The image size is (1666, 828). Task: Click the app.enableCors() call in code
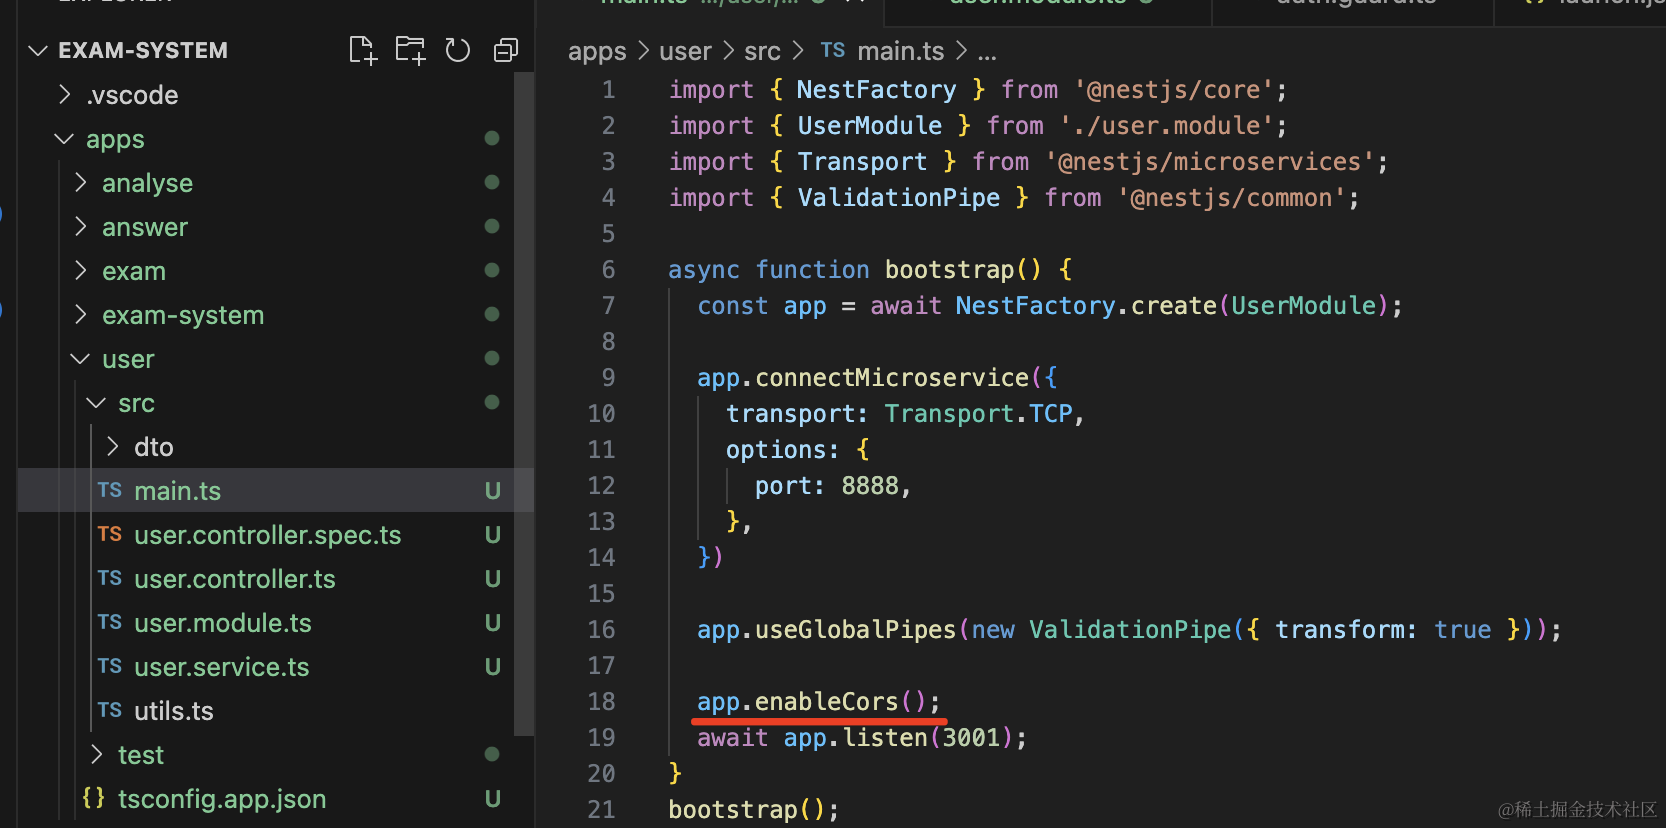[819, 702]
